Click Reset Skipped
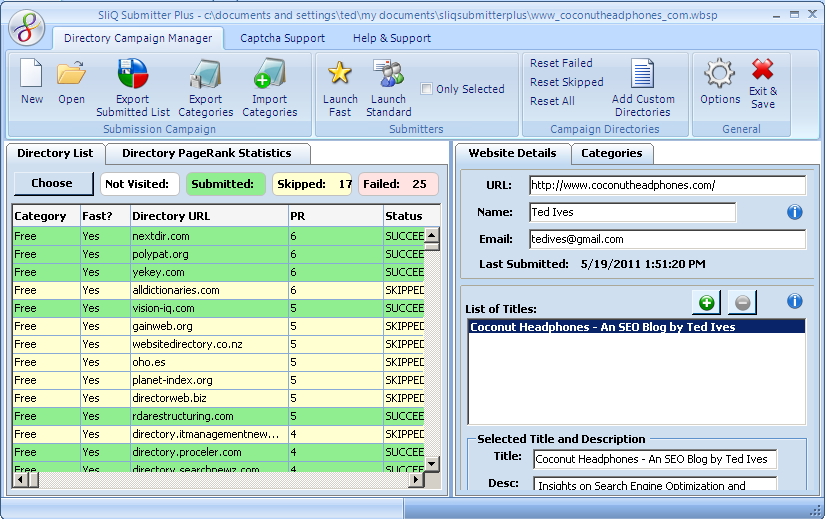This screenshot has width=825, height=519. click(x=567, y=82)
